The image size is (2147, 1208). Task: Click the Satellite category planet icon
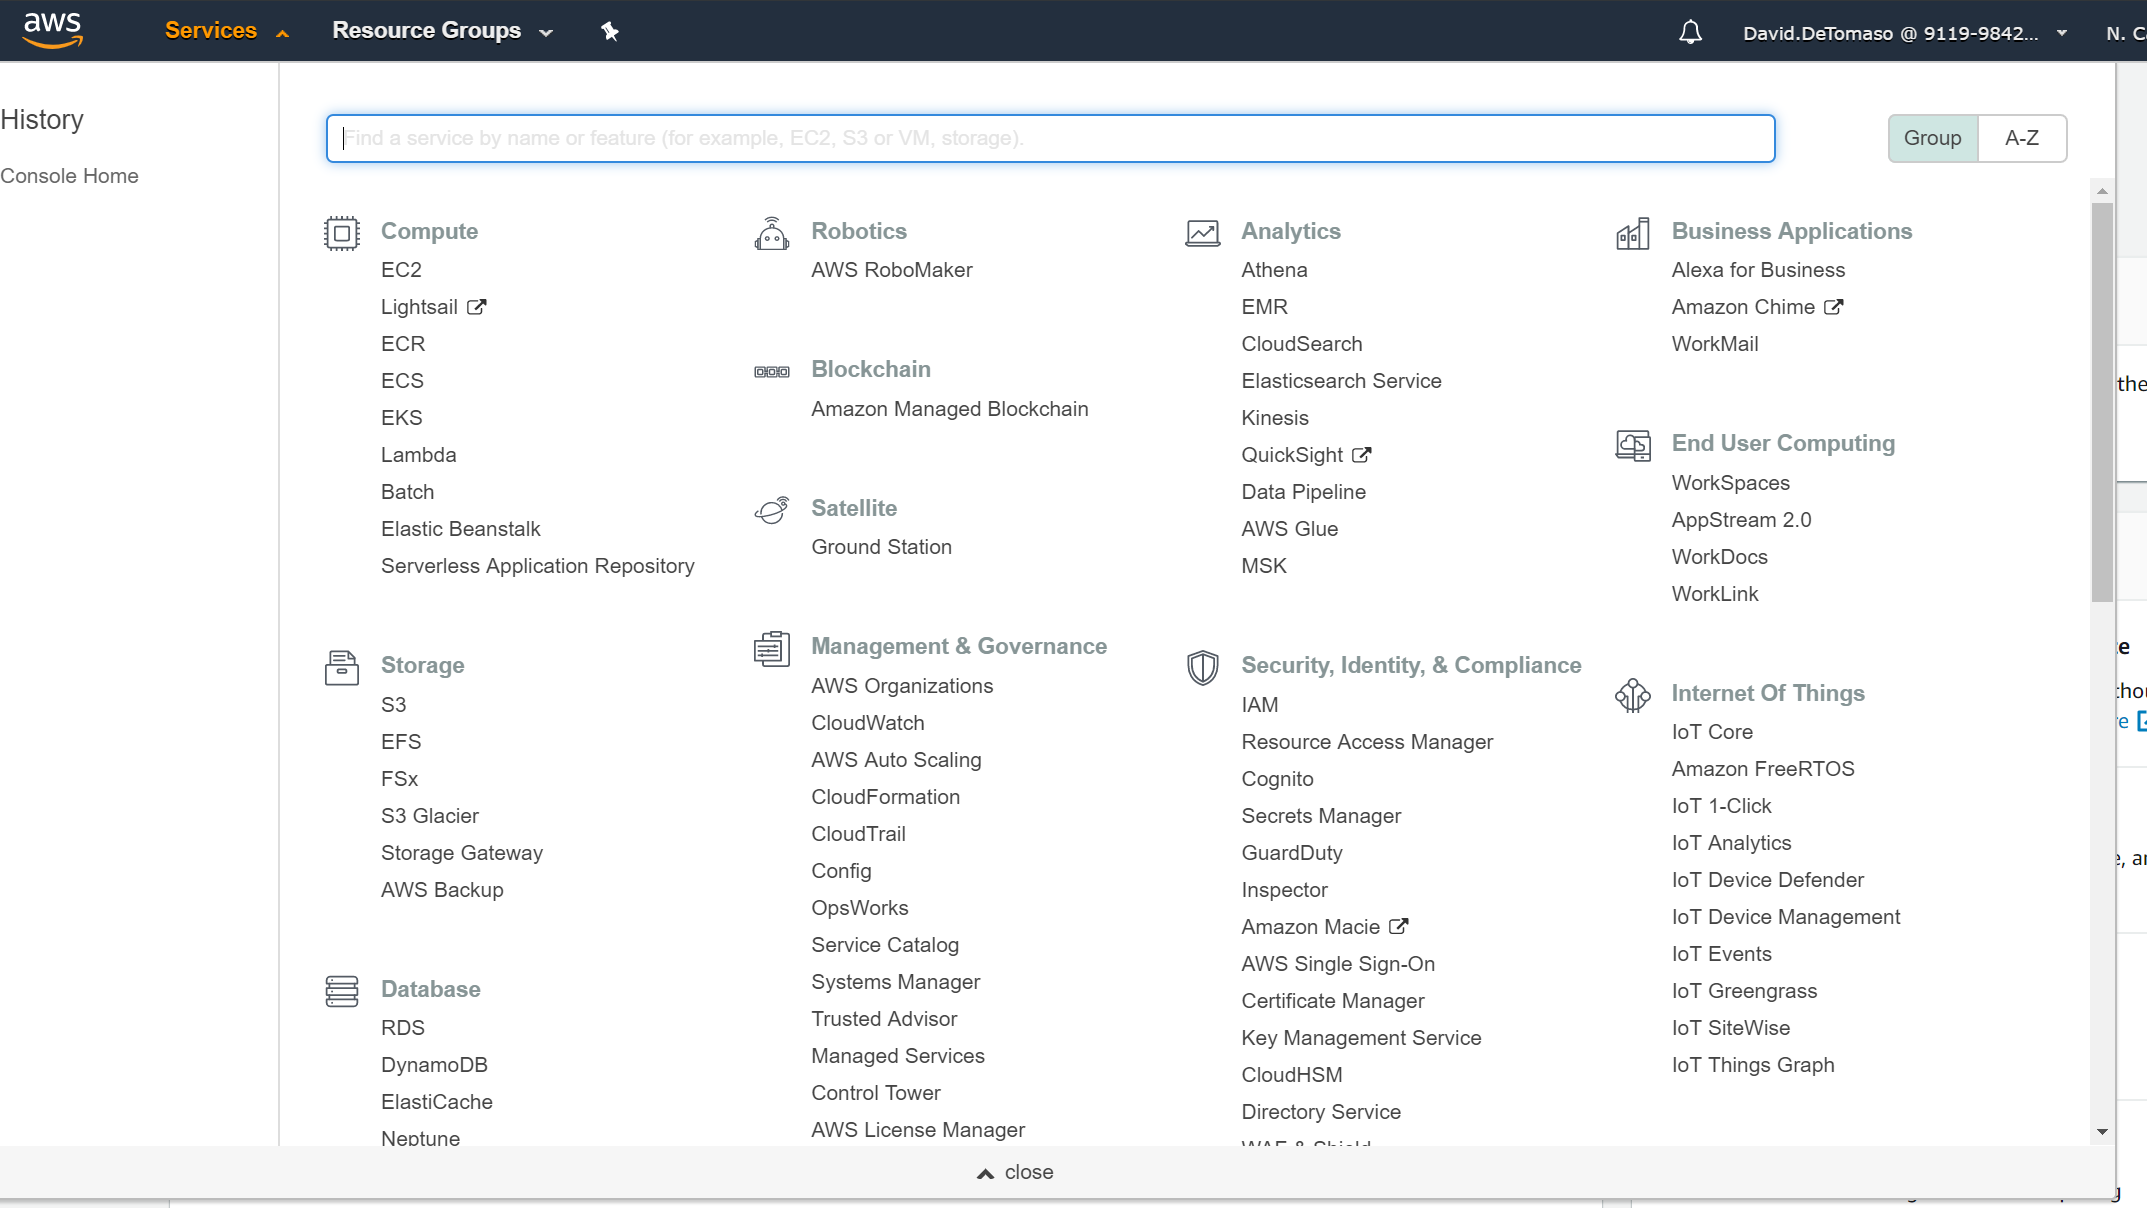coord(772,510)
